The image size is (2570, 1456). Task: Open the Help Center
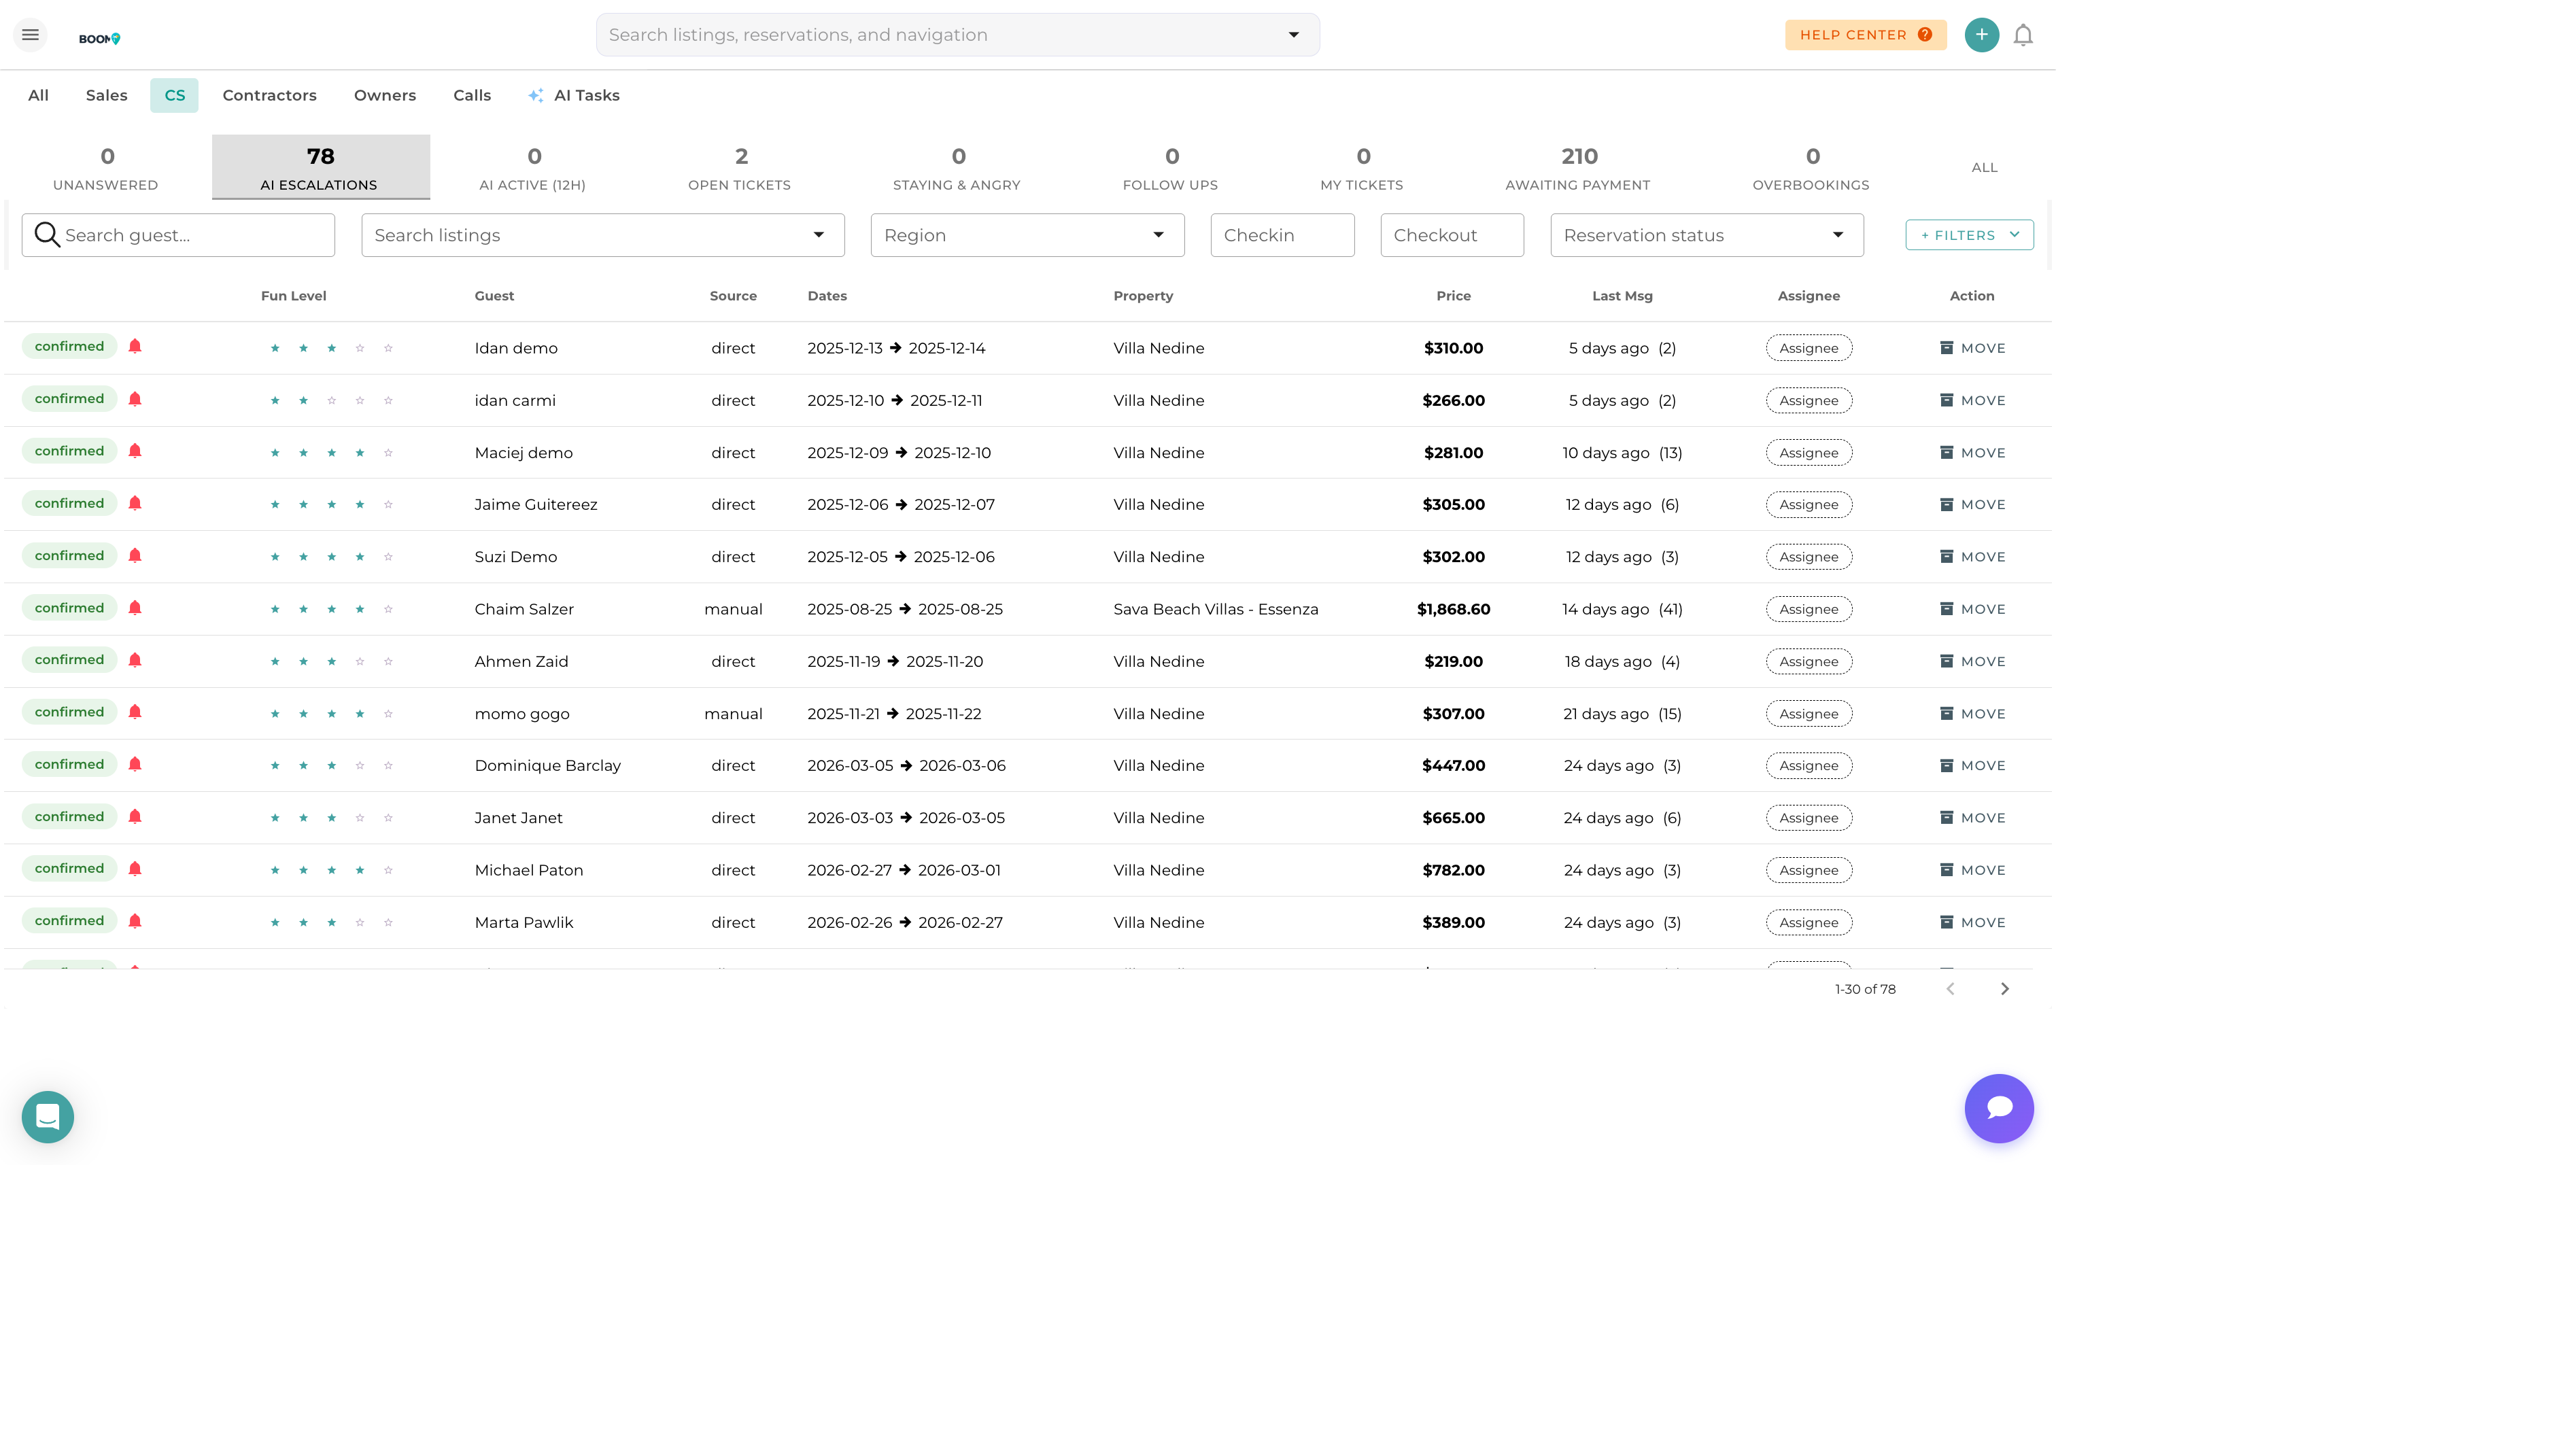1865,35
